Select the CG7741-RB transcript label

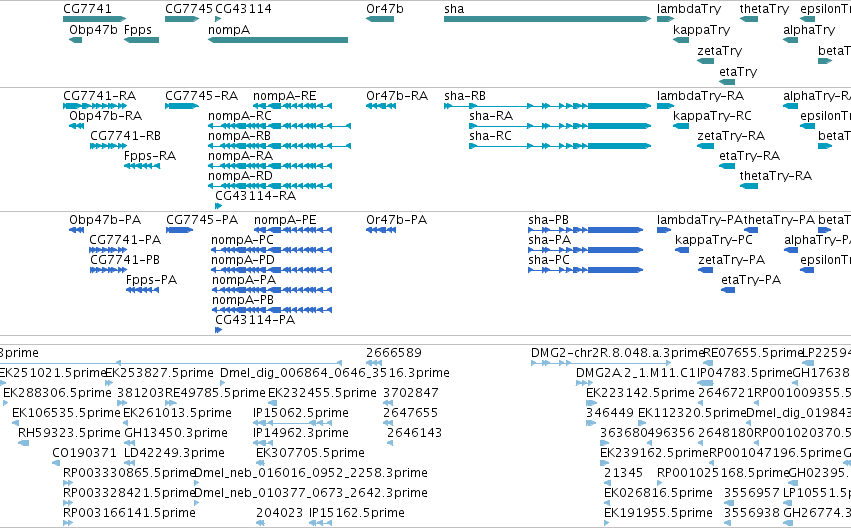125,136
